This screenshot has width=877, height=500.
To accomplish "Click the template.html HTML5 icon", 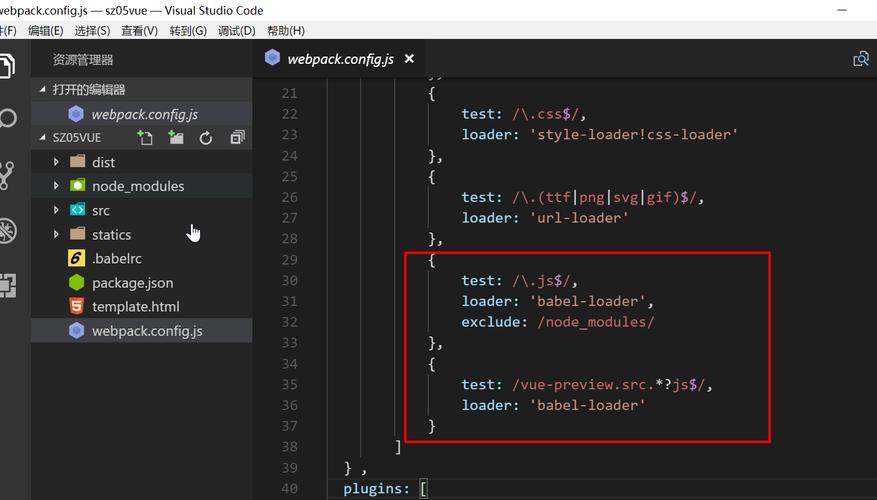I will point(77,306).
